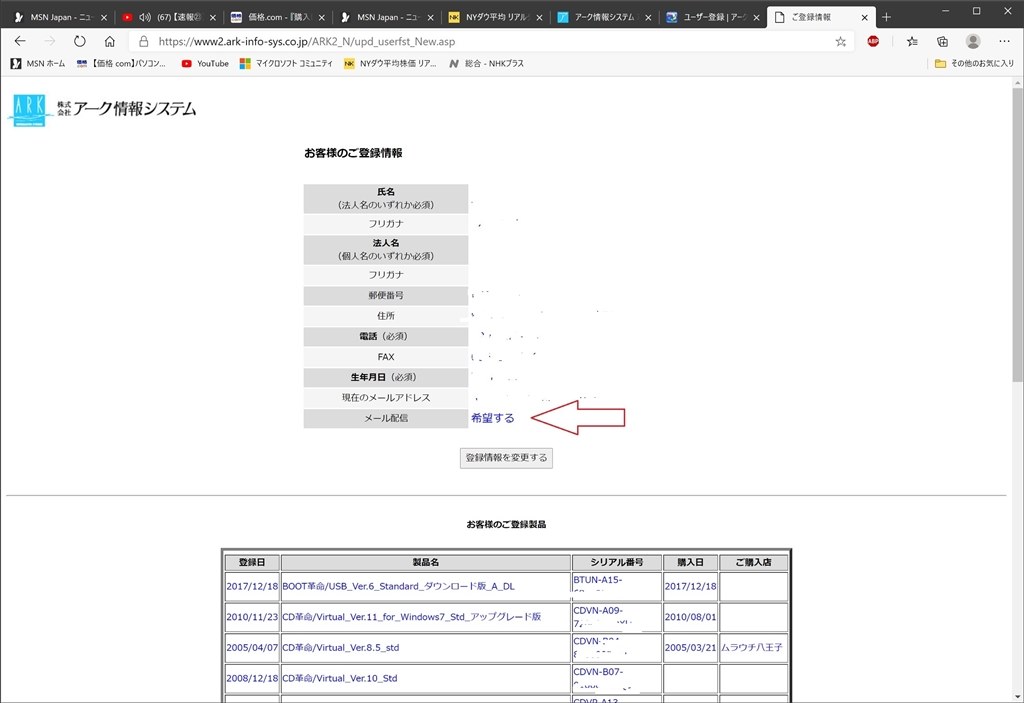The height and width of the screenshot is (703, 1024).
Task: Click the シリアル番号 column header
Action: coord(616,562)
